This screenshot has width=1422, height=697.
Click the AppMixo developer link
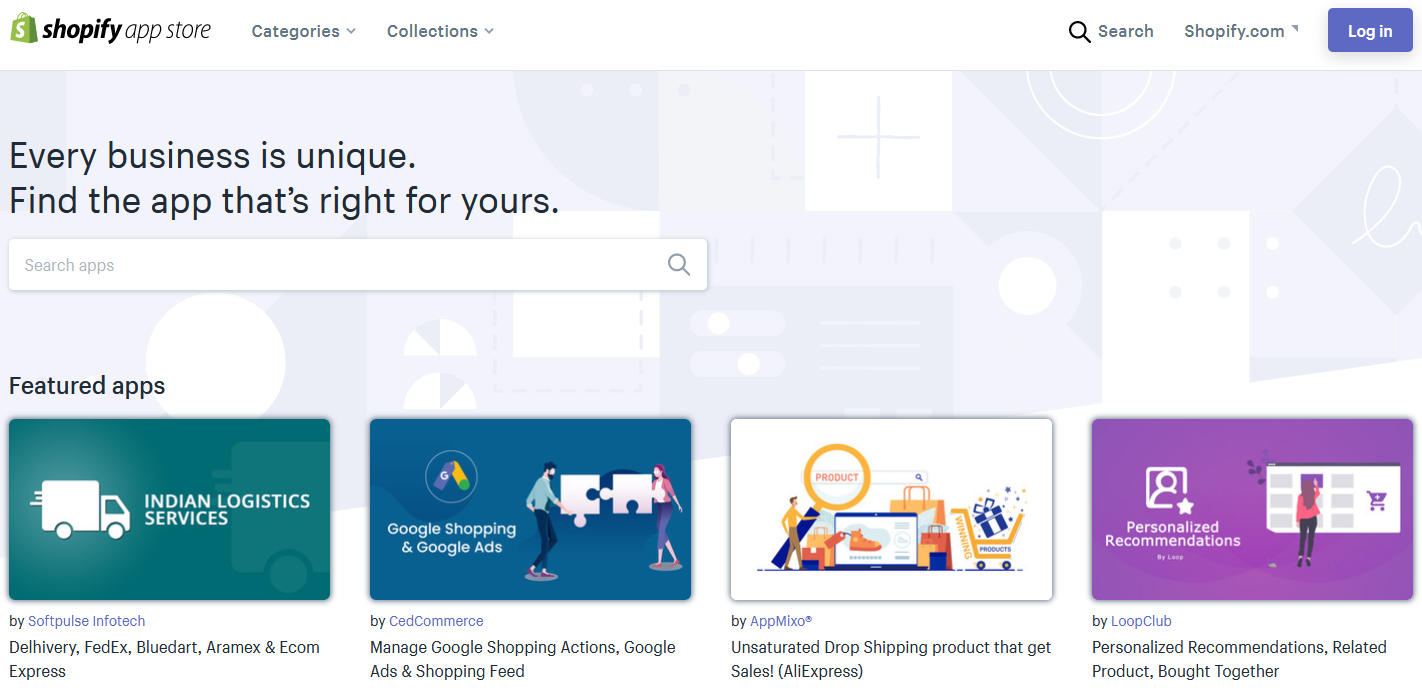[x=780, y=621]
